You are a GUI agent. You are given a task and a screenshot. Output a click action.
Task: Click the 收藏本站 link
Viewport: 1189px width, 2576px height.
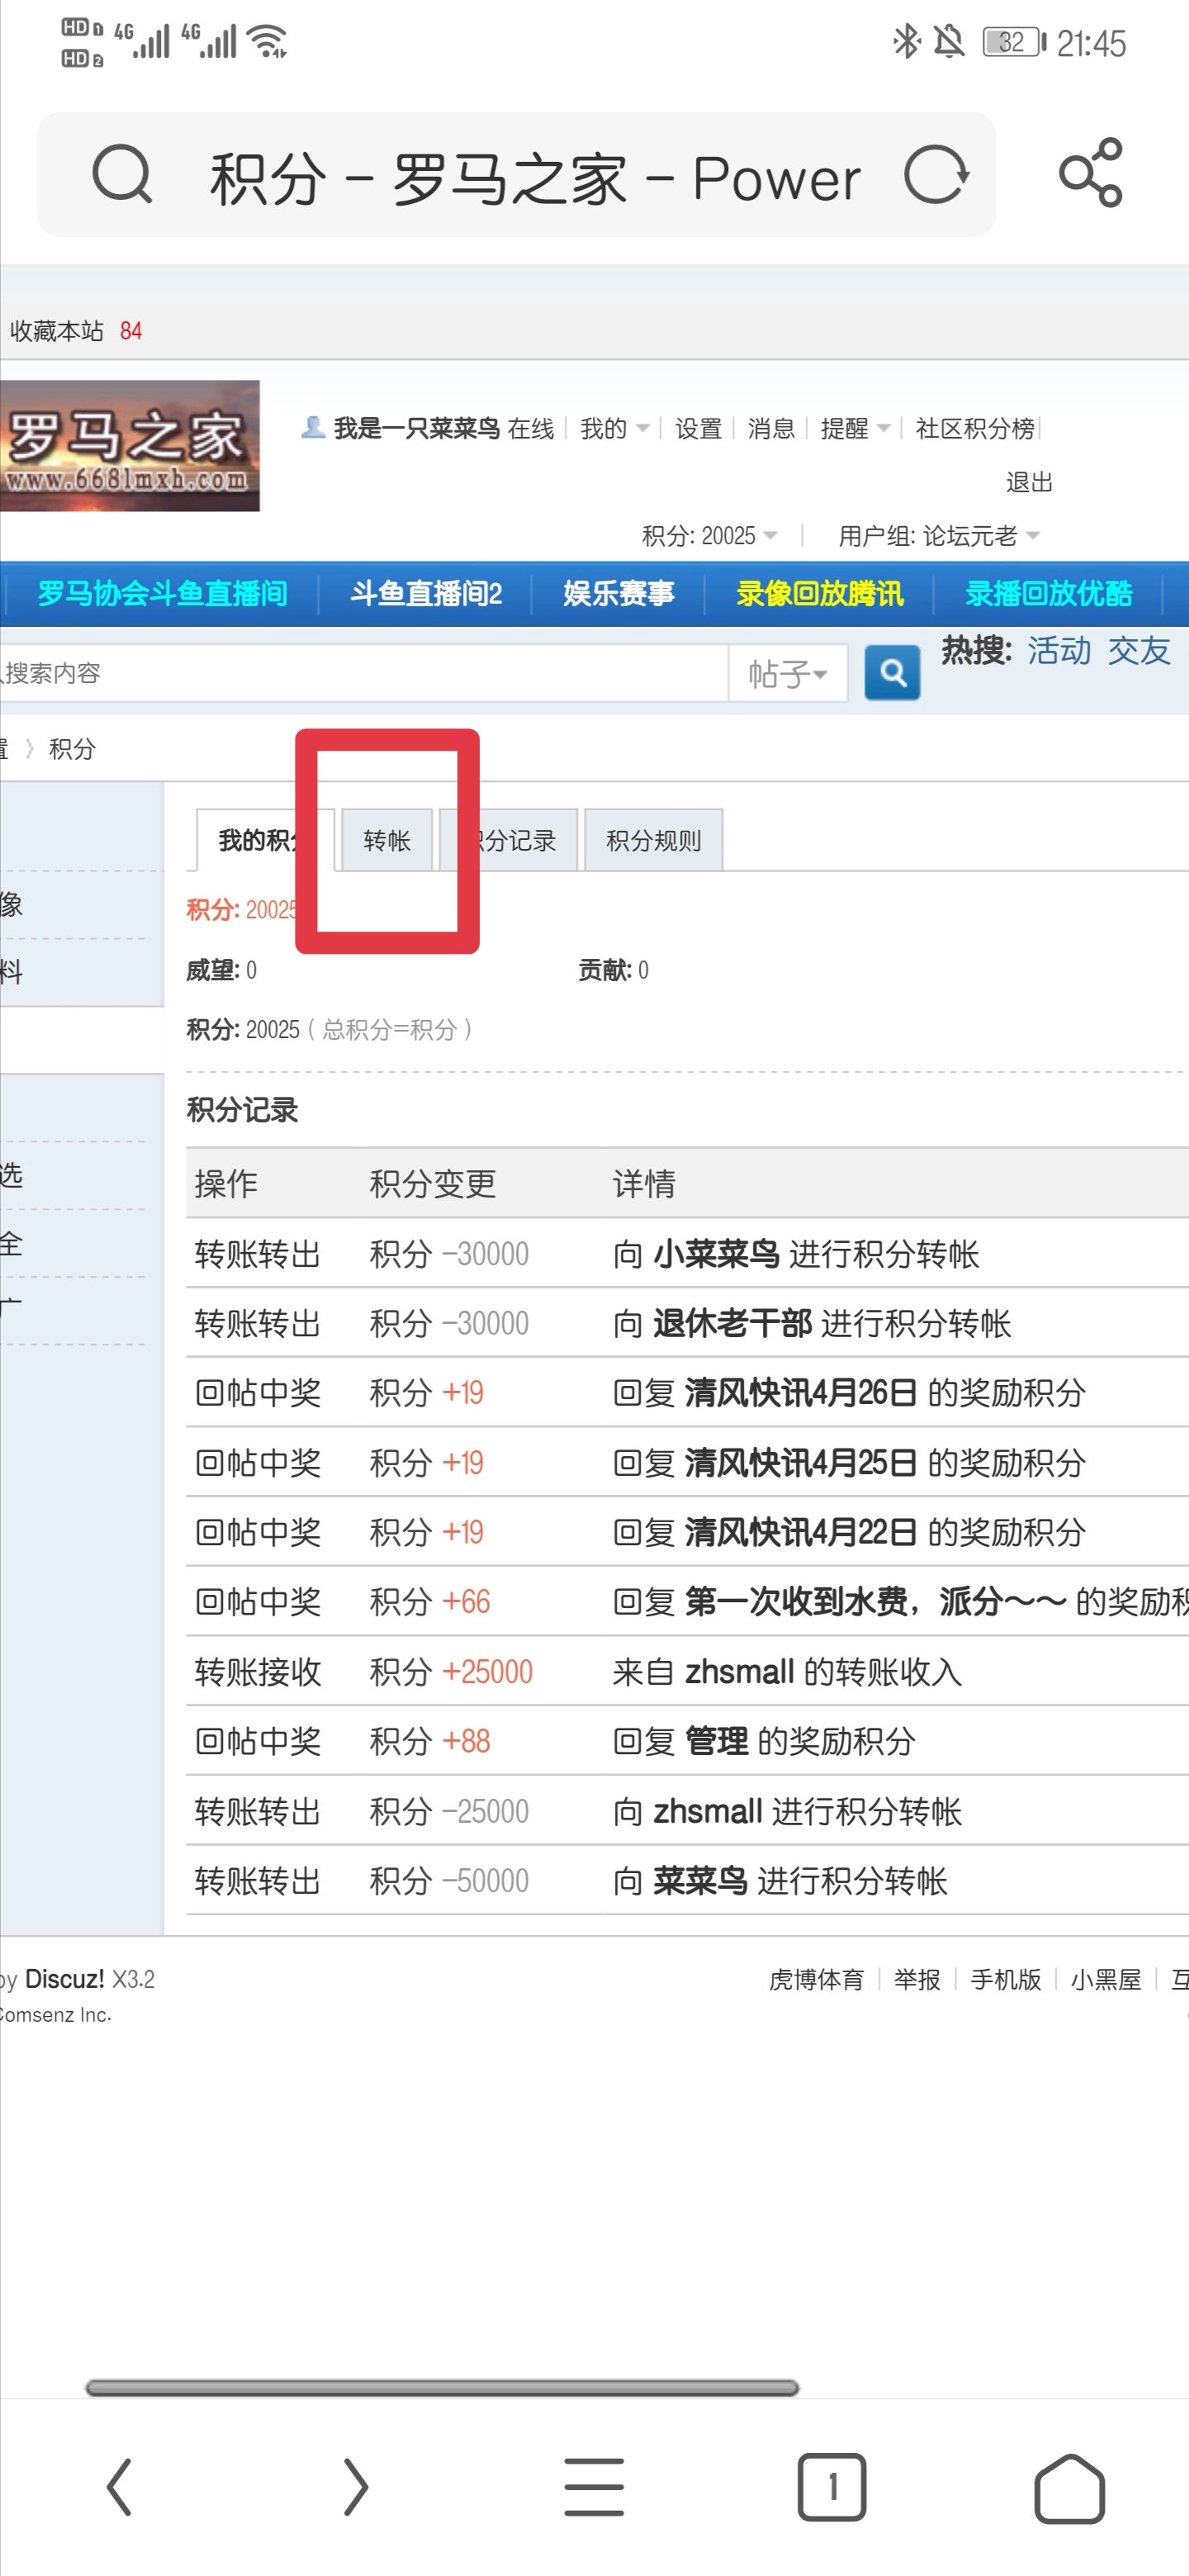[x=56, y=331]
